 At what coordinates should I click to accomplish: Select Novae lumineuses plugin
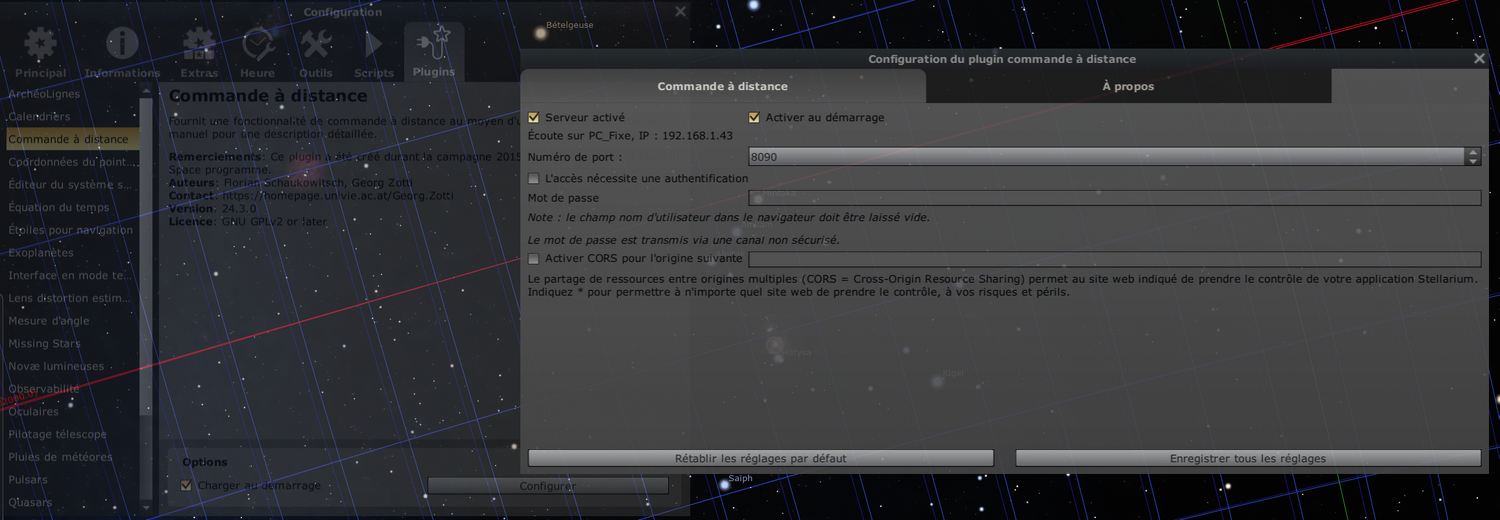[72, 366]
